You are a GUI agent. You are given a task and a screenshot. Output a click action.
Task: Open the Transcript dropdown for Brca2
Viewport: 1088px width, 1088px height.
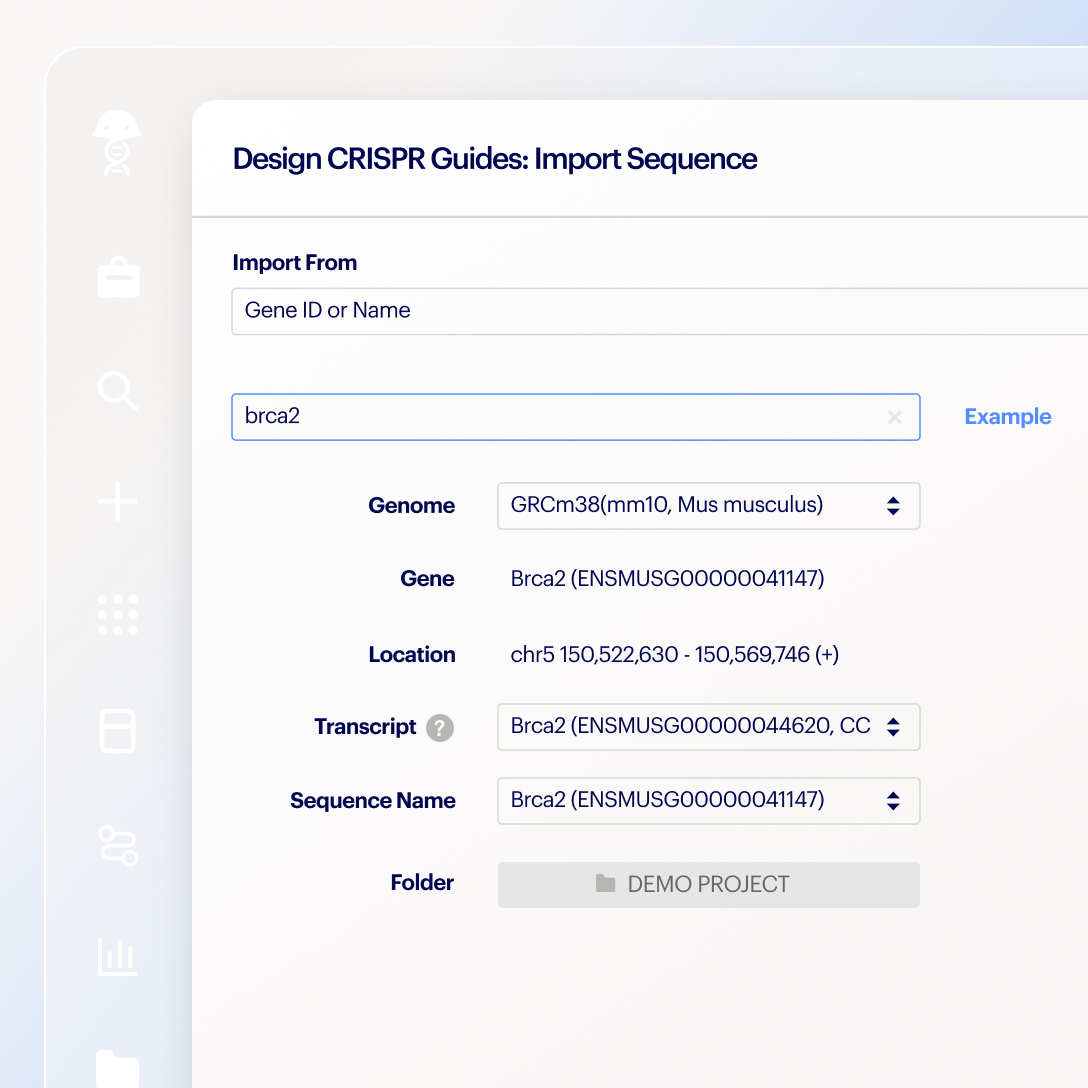pos(708,727)
